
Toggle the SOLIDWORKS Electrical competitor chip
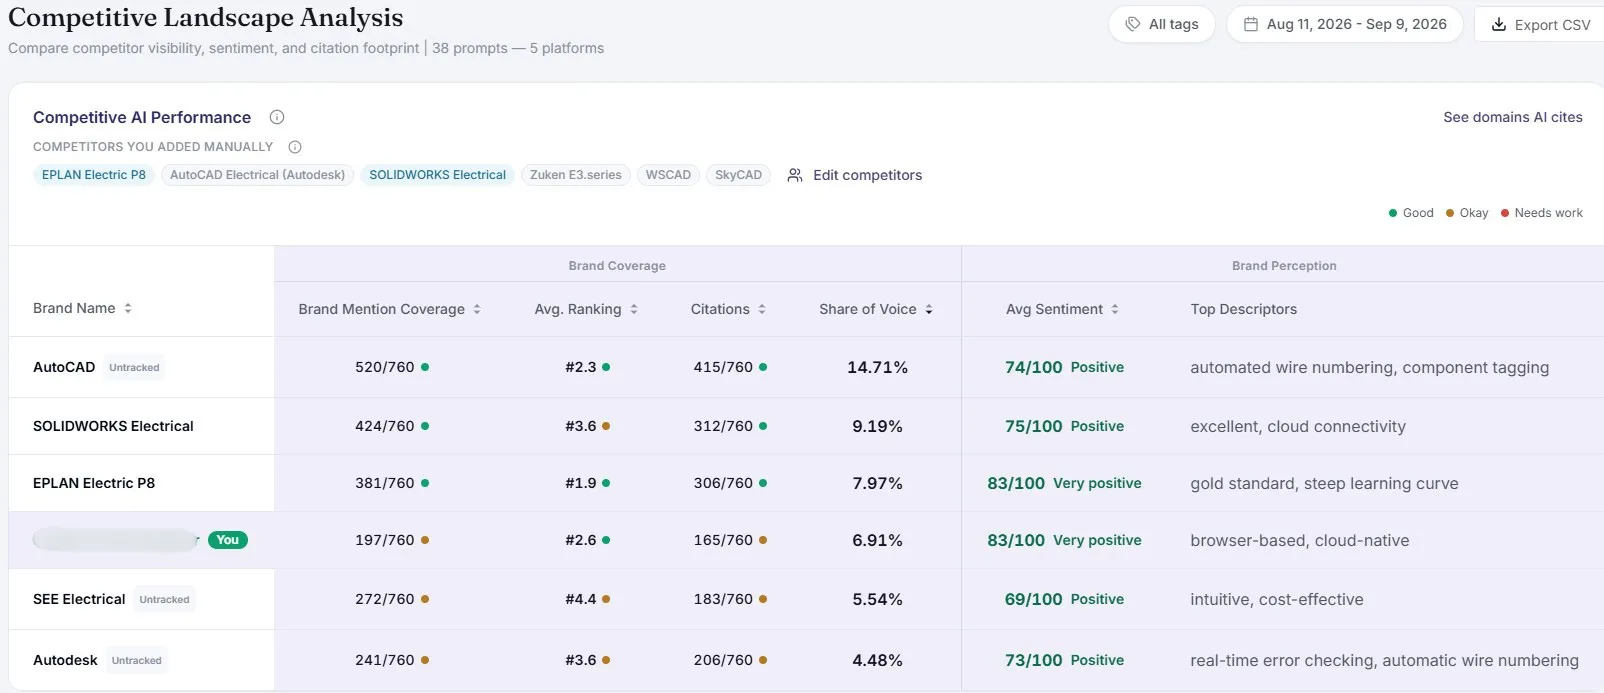coord(438,175)
